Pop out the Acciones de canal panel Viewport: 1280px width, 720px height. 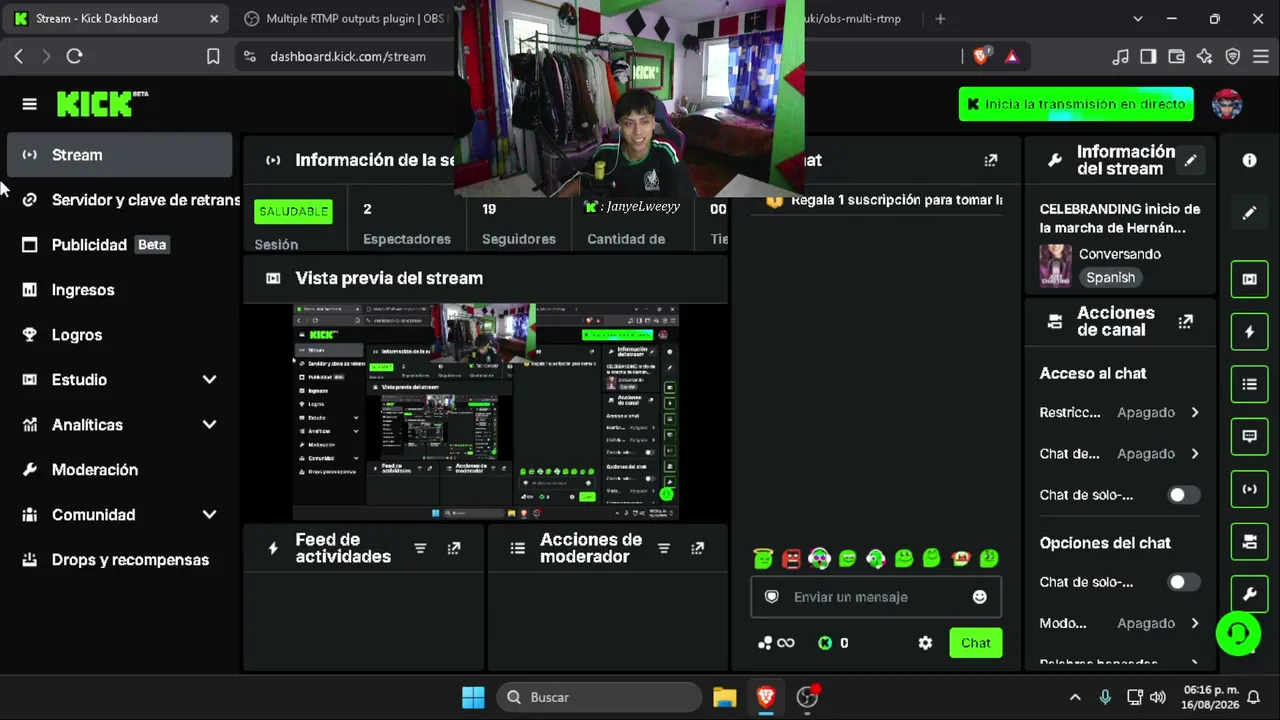coord(1185,321)
